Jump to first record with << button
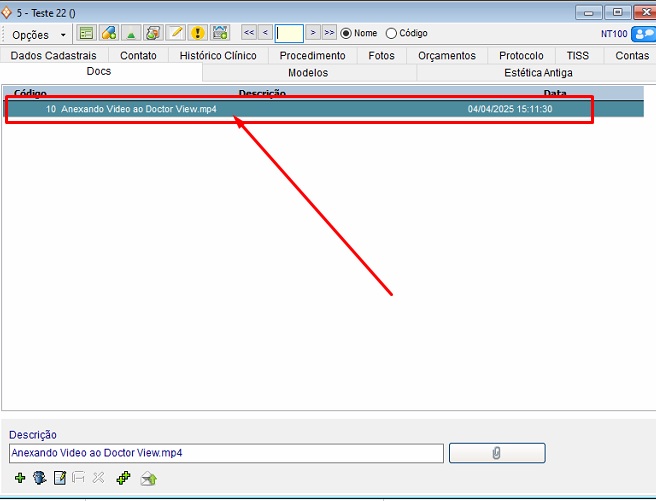 [249, 33]
